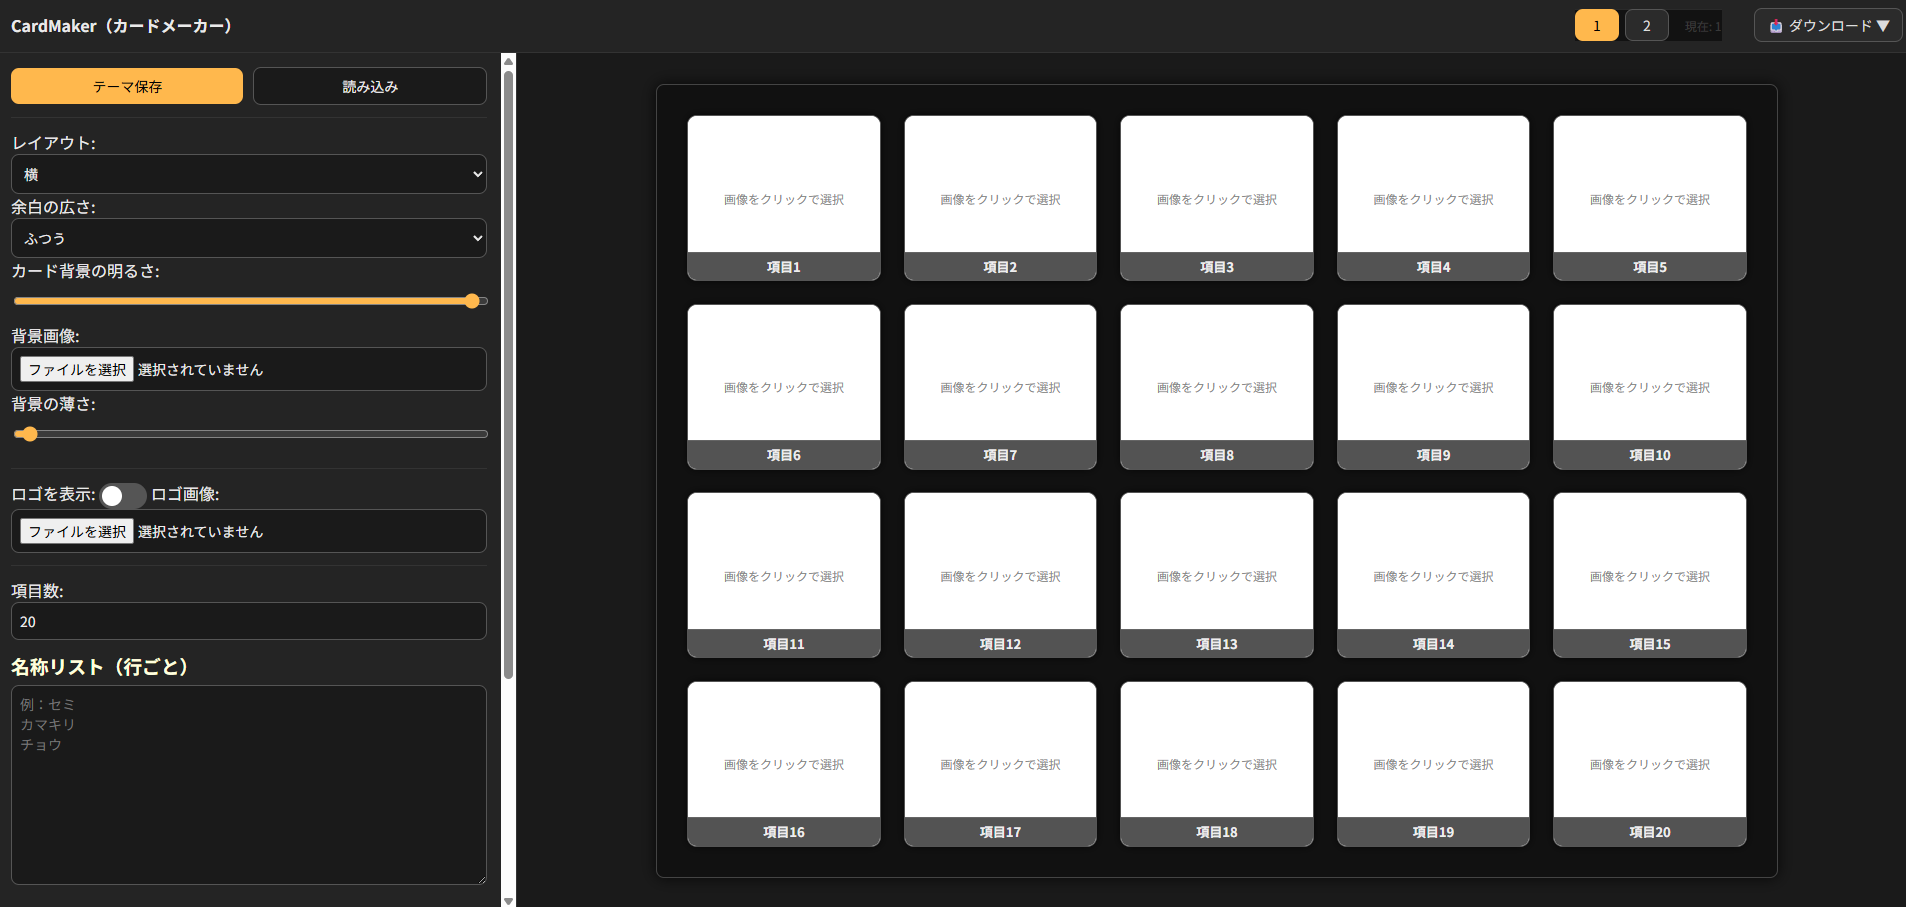The height and width of the screenshot is (907, 1906).
Task: Choose a file for ロゴ画像
Action: pos(77,532)
